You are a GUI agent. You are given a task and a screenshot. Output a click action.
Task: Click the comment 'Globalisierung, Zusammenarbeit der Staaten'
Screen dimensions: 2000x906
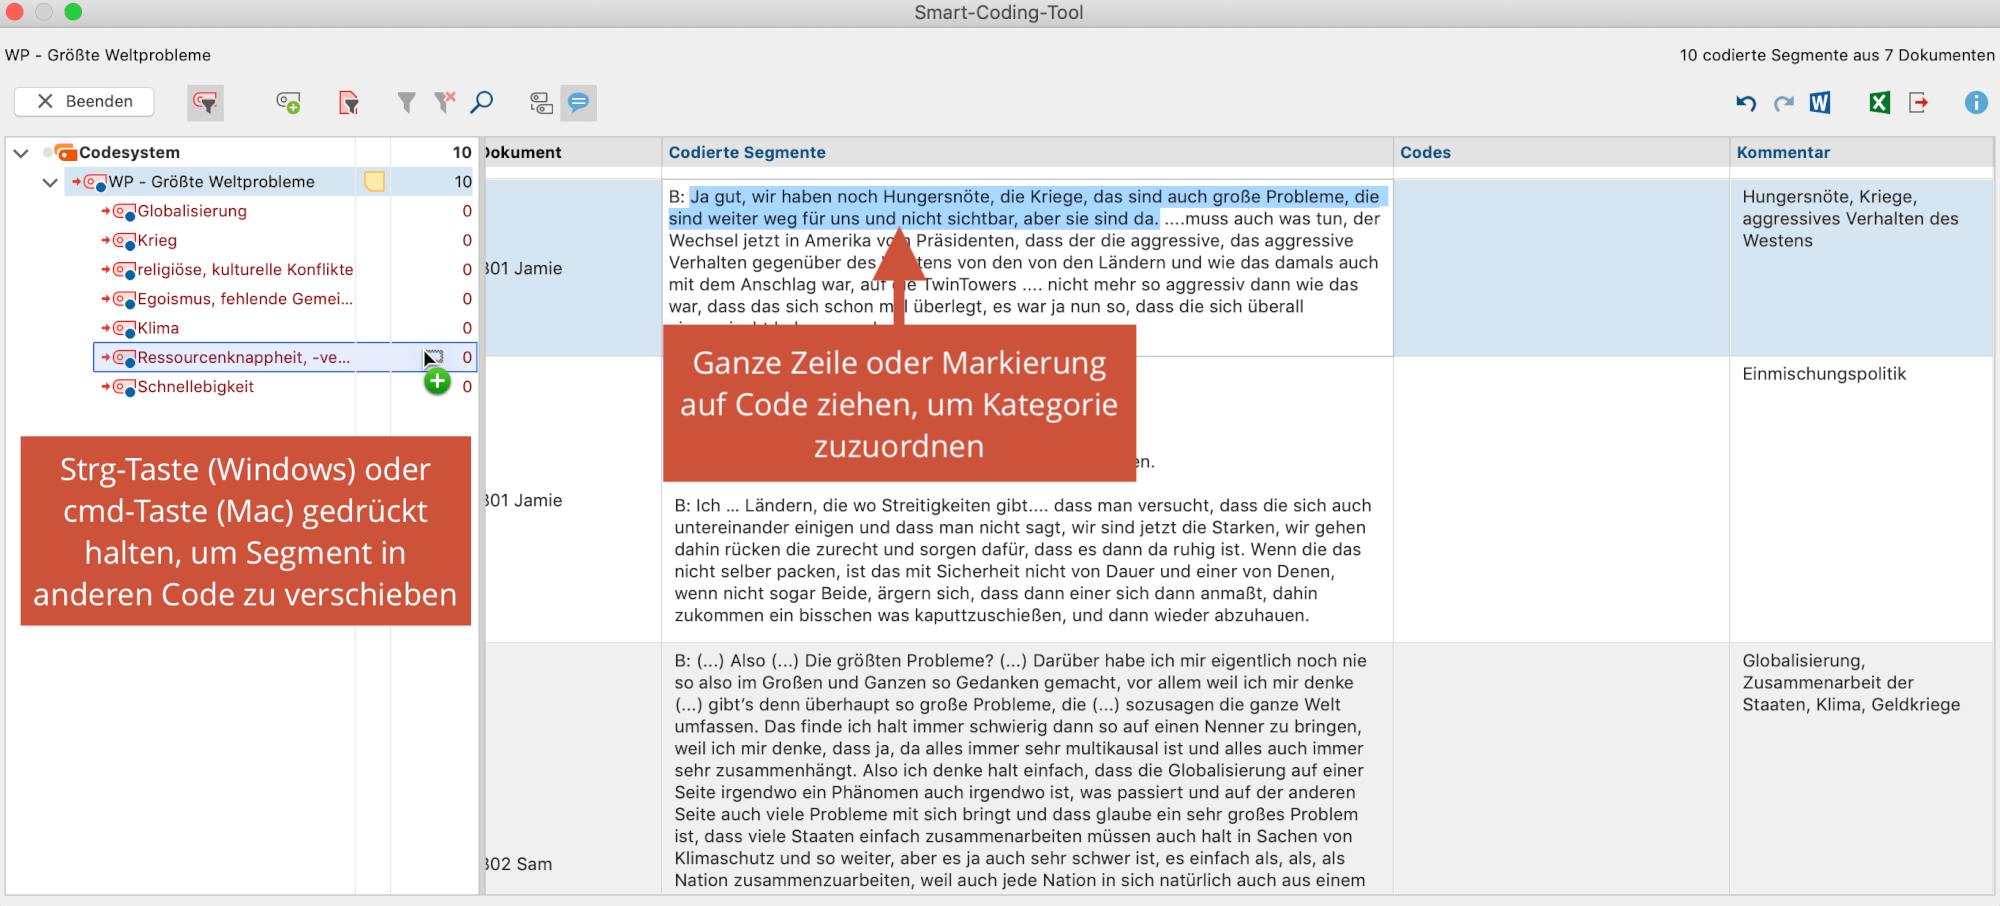coord(1851,682)
